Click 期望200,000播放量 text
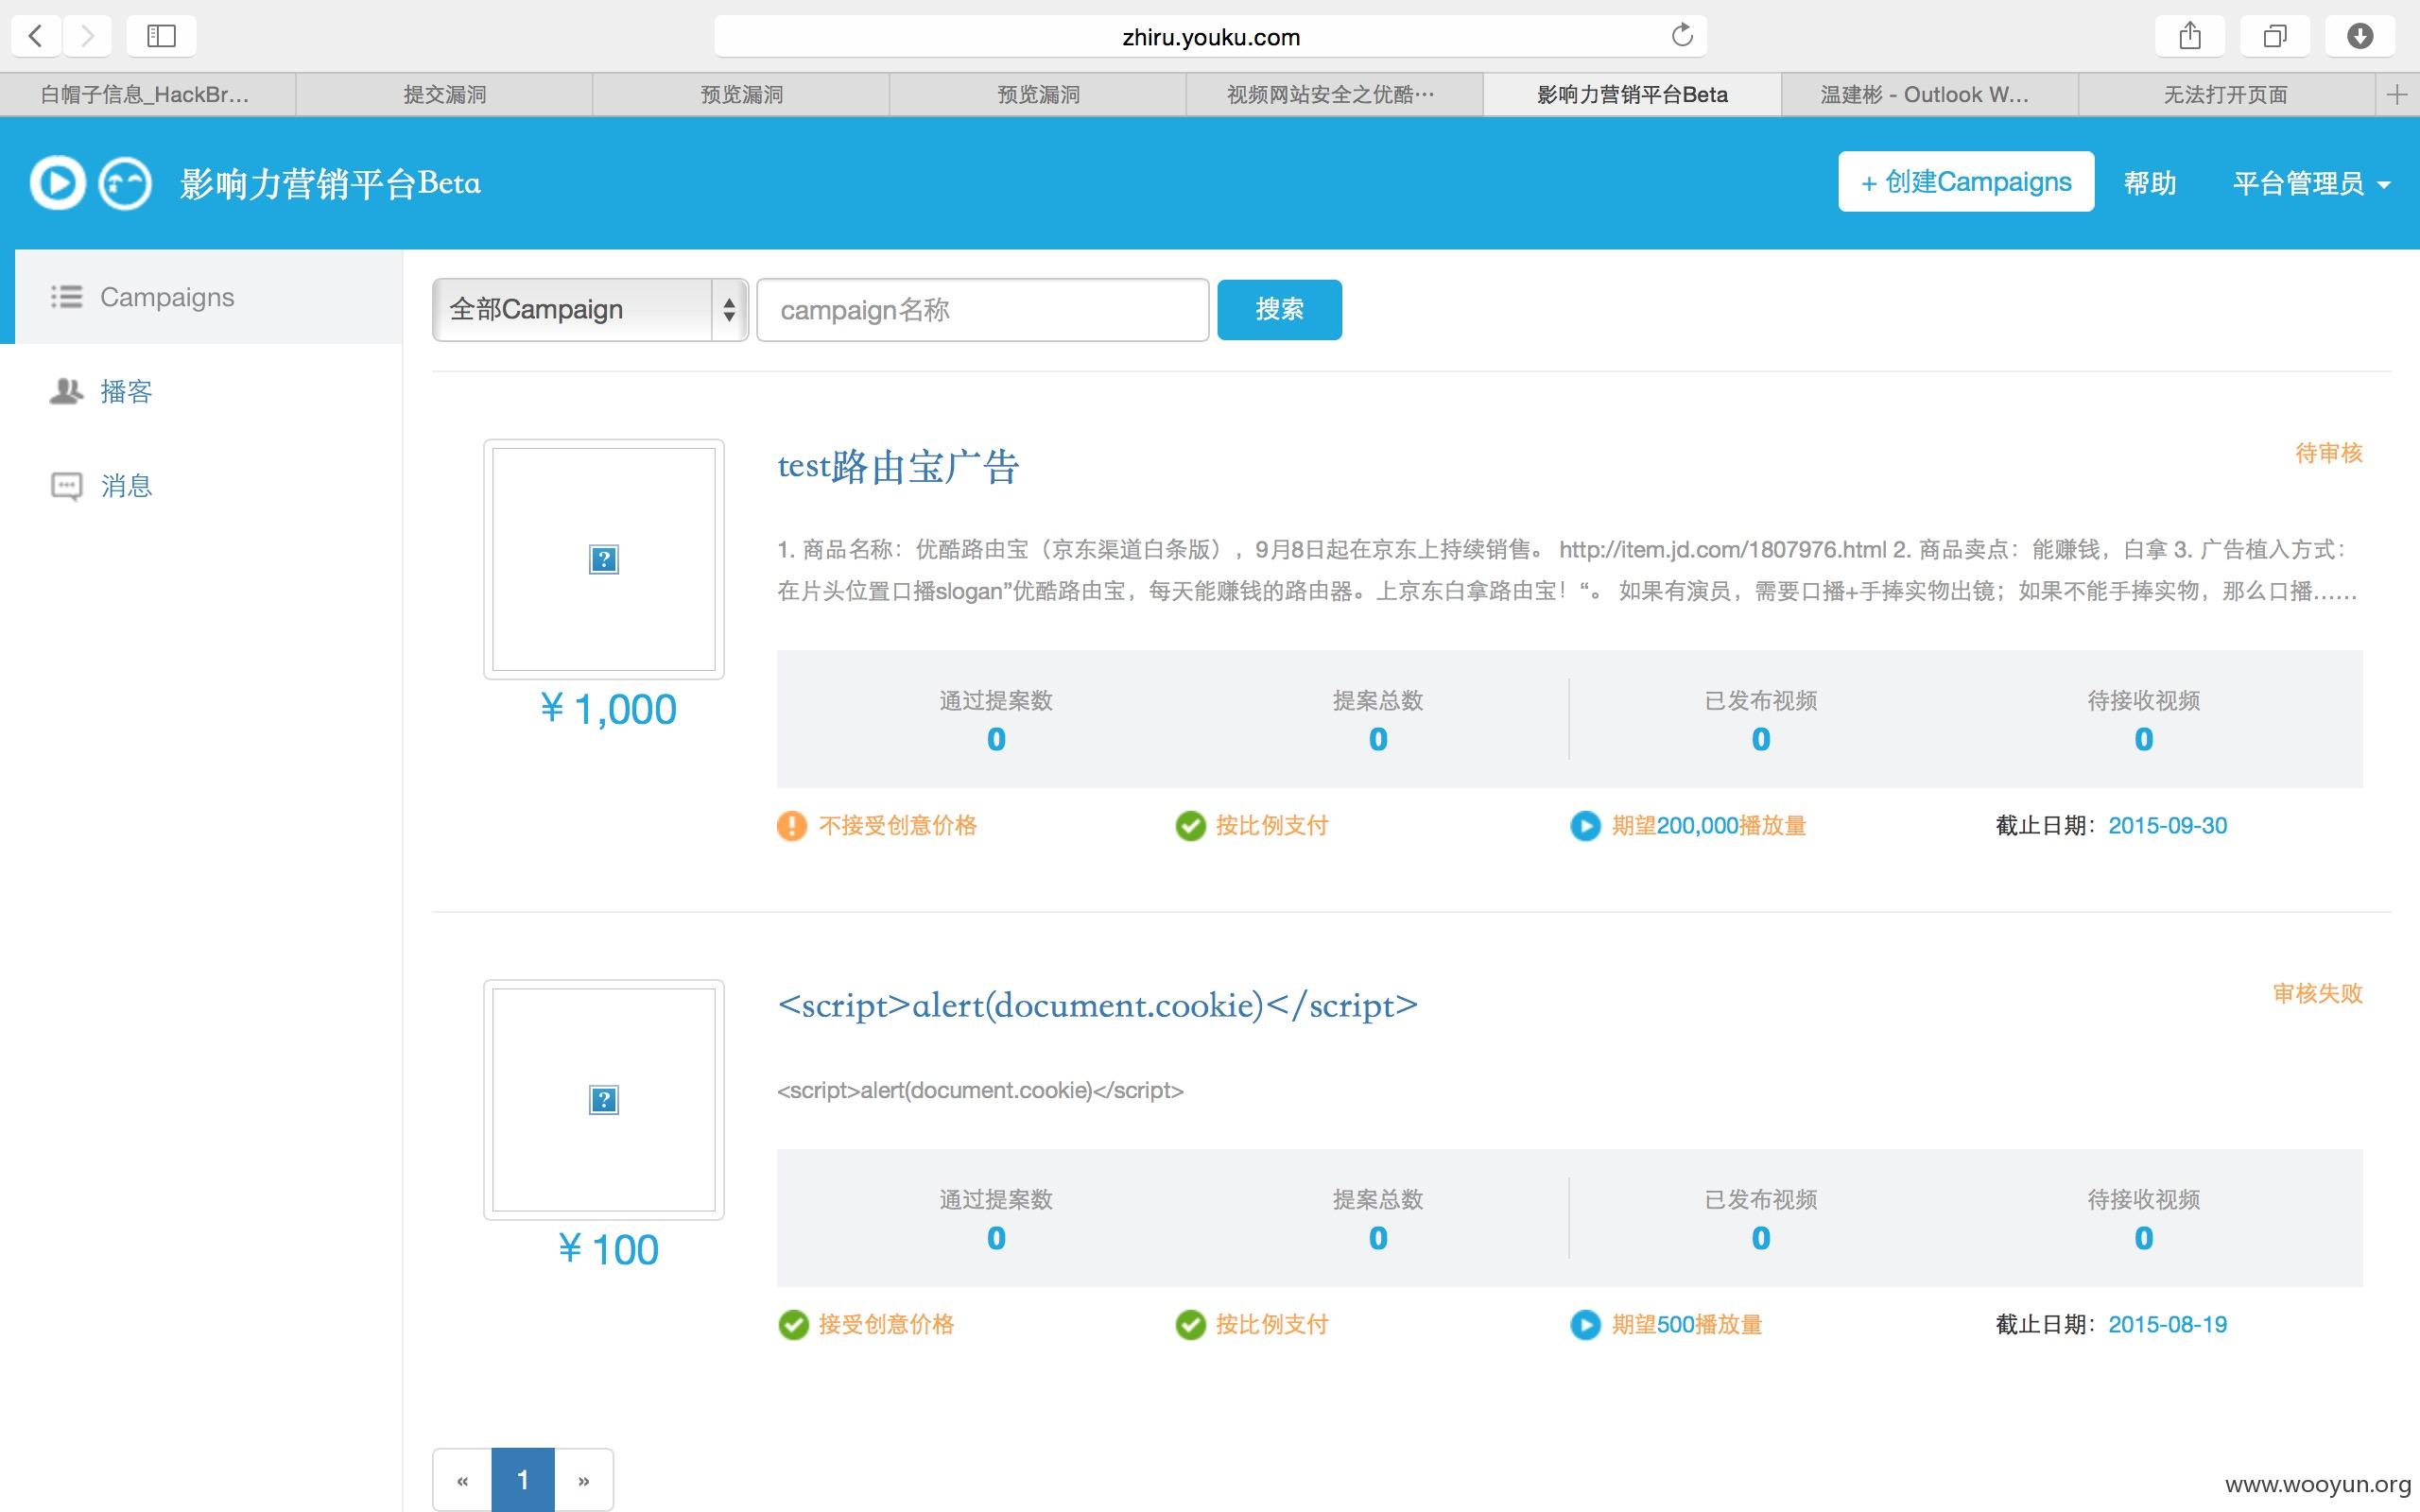Image resolution: width=2420 pixels, height=1512 pixels. pyautogui.click(x=1708, y=826)
